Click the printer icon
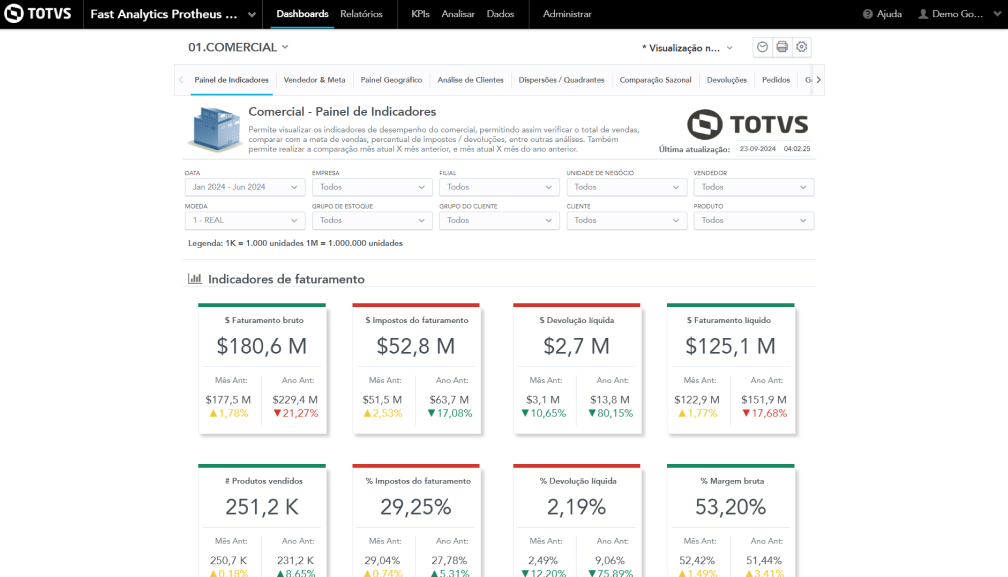Viewport: 1008px width, 577px height. coord(782,47)
